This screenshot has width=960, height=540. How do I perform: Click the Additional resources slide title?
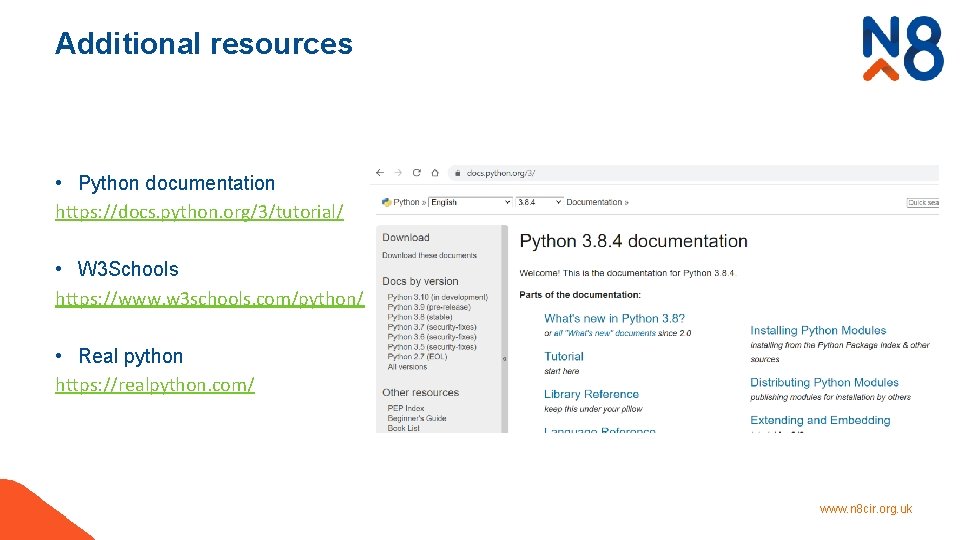click(x=204, y=44)
